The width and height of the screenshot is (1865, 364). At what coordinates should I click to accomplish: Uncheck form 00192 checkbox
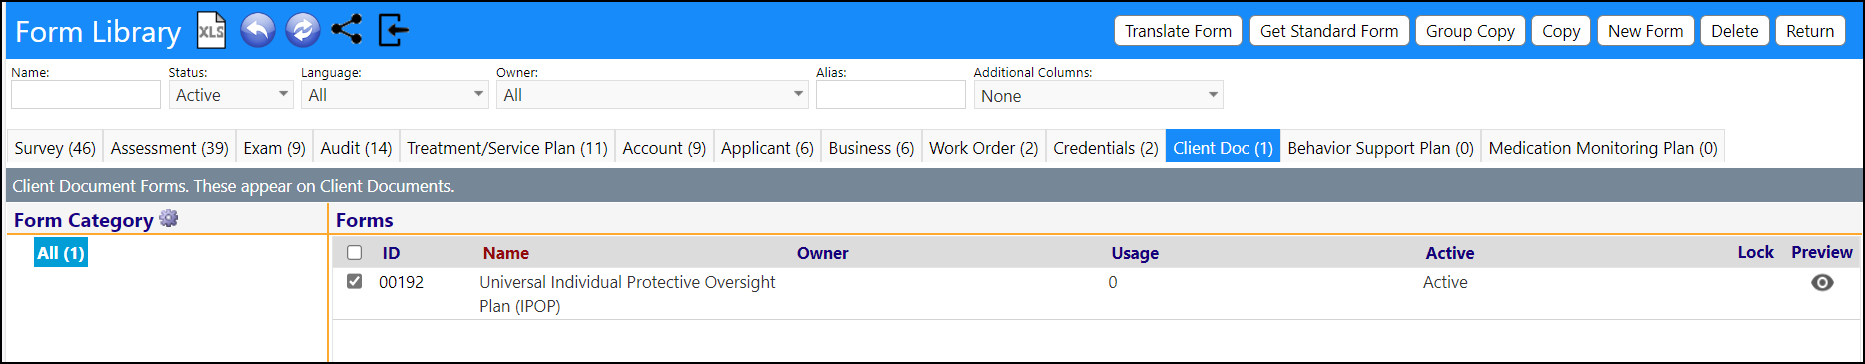coord(354,281)
